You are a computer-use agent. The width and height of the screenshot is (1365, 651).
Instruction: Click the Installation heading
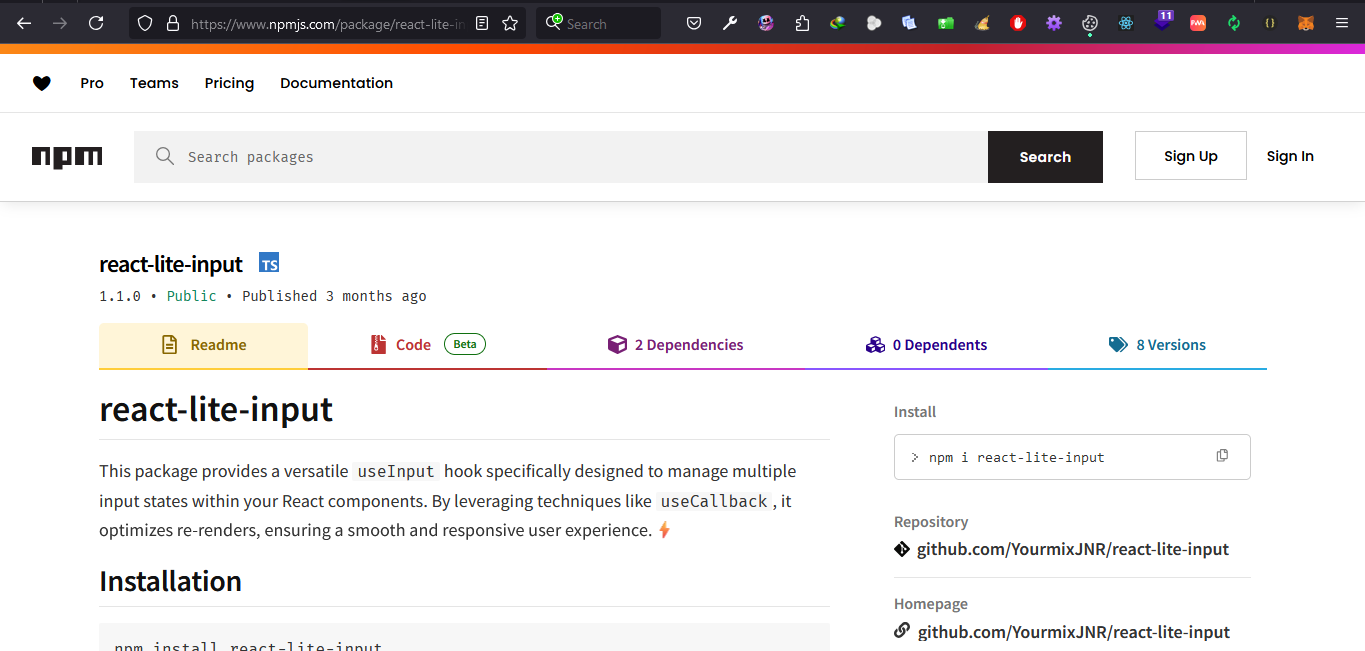[170, 581]
